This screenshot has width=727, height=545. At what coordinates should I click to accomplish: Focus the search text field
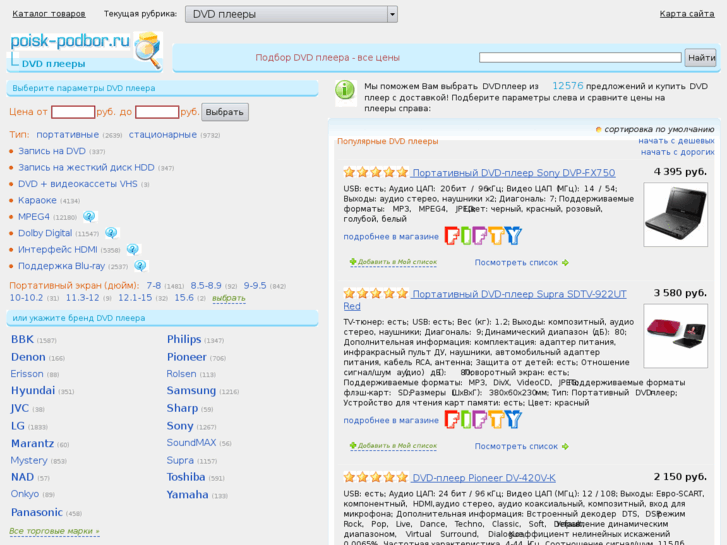(x=580, y=58)
